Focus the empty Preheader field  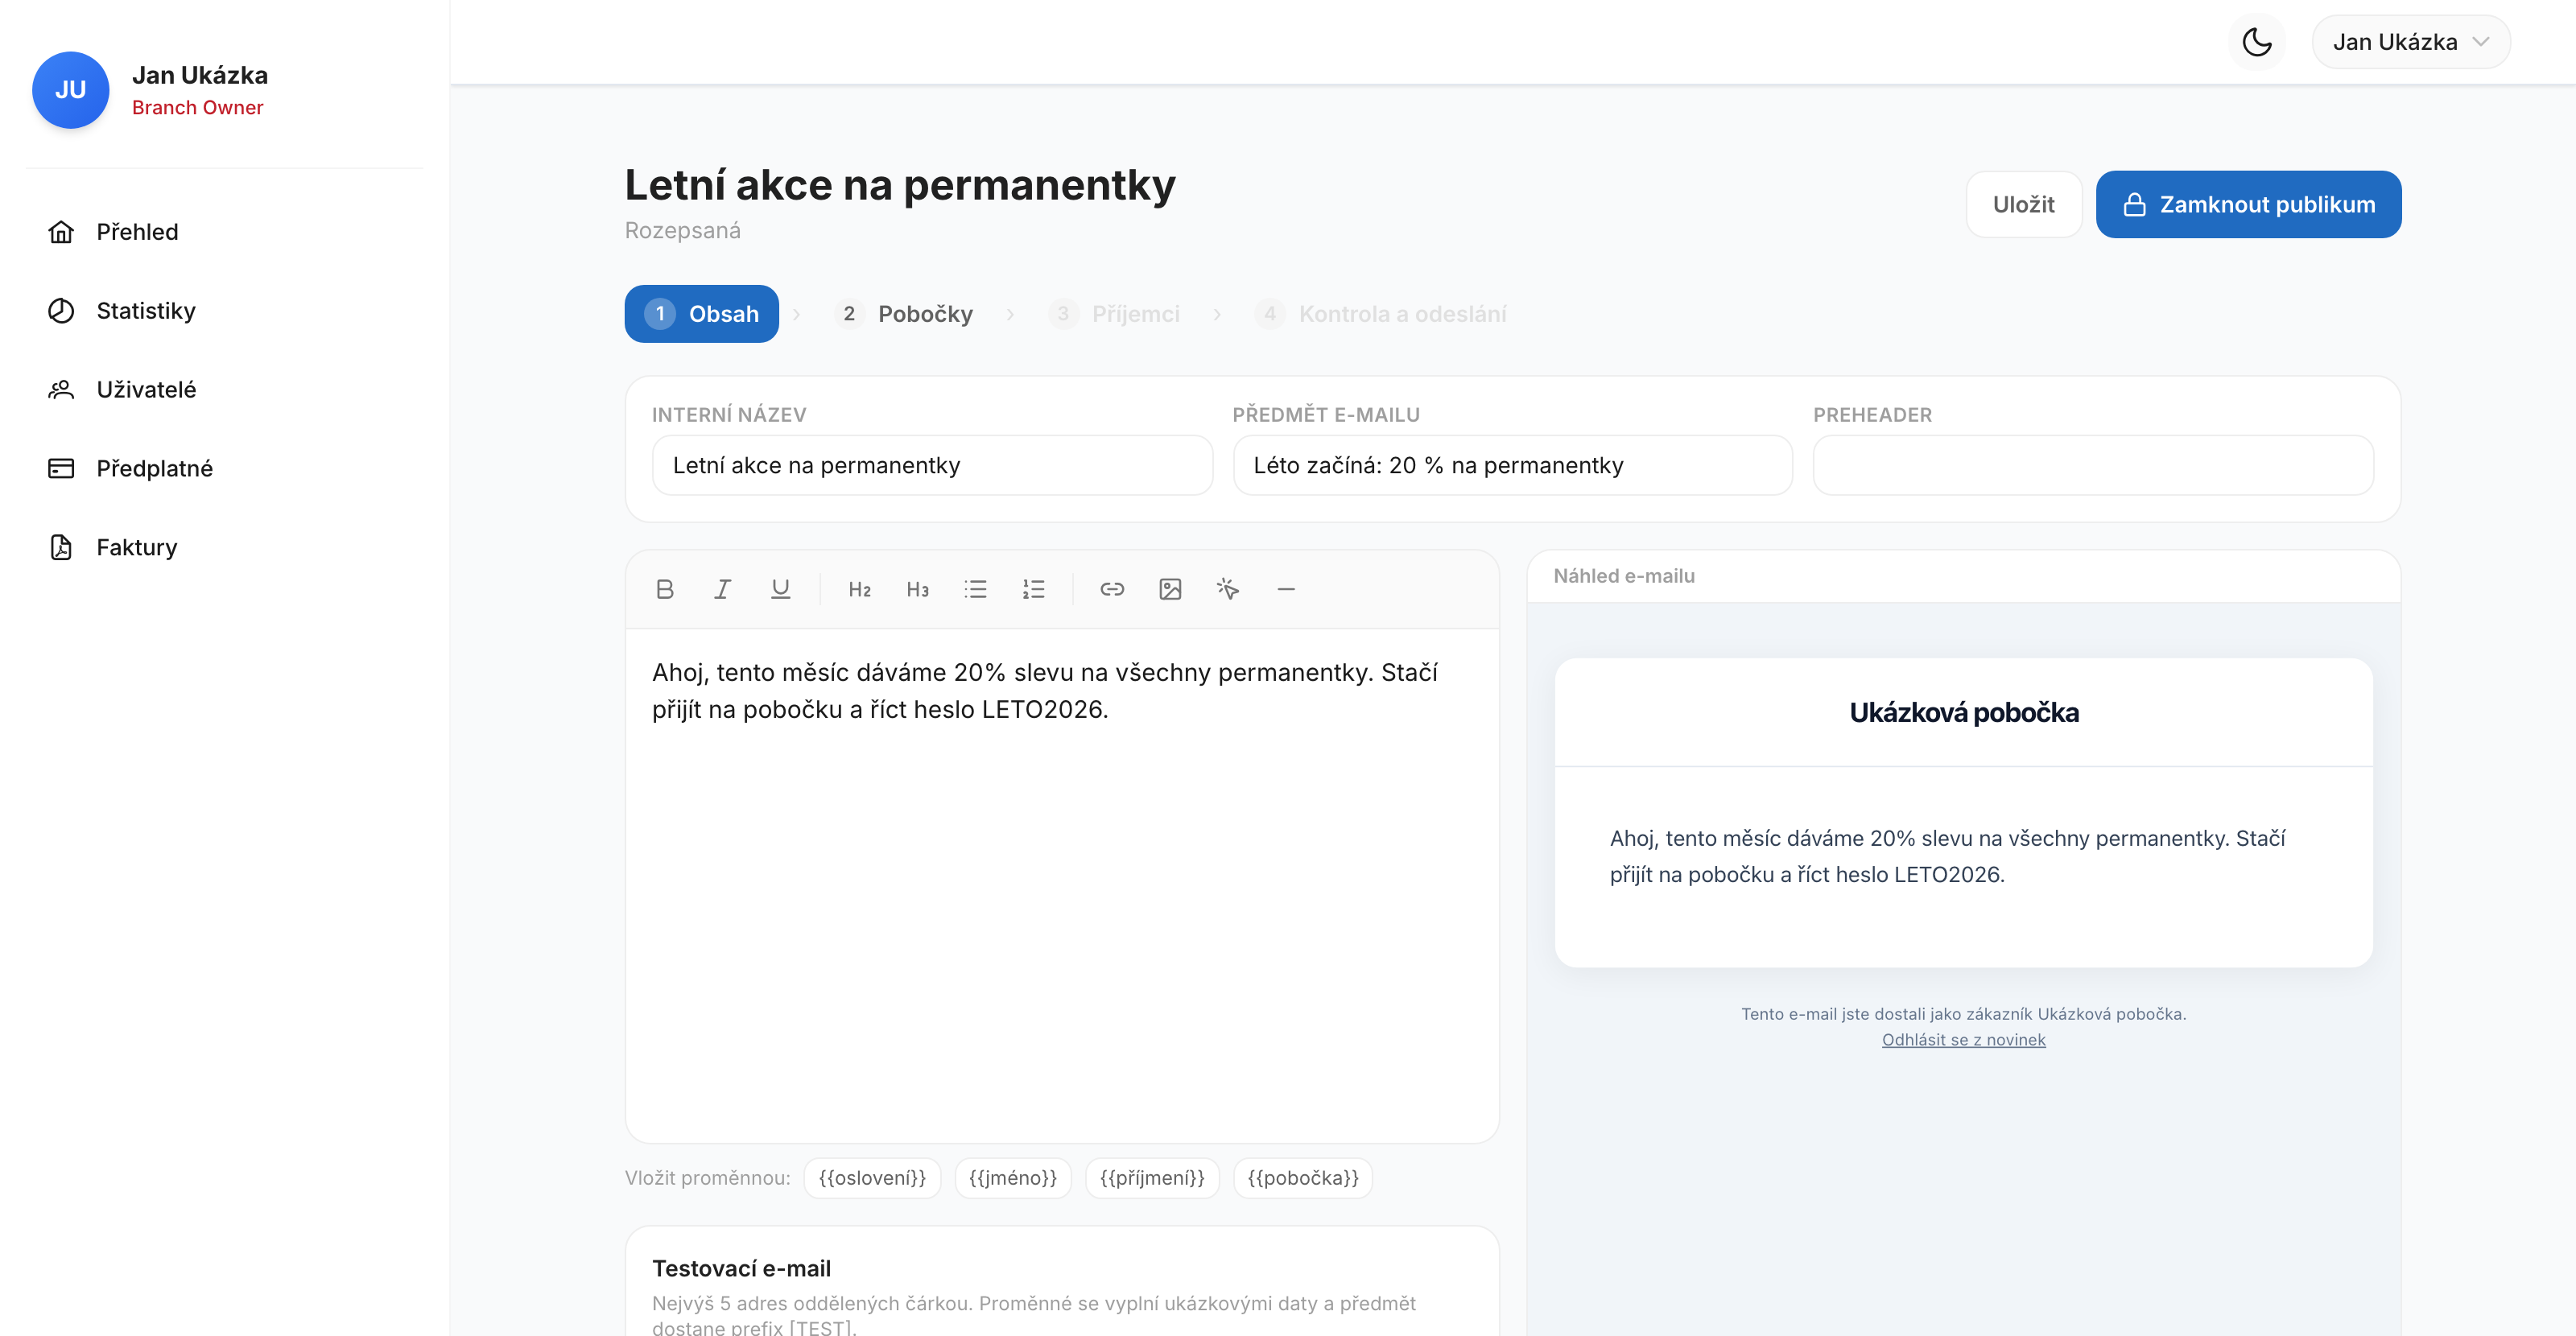pyautogui.click(x=2093, y=465)
